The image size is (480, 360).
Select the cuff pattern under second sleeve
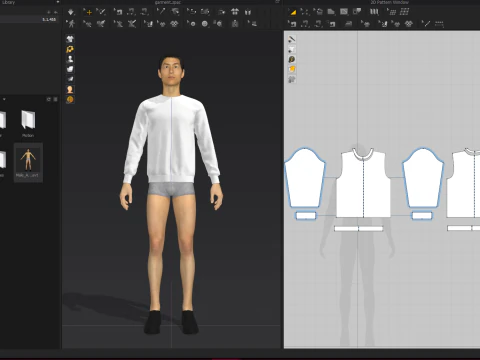pos(422,216)
